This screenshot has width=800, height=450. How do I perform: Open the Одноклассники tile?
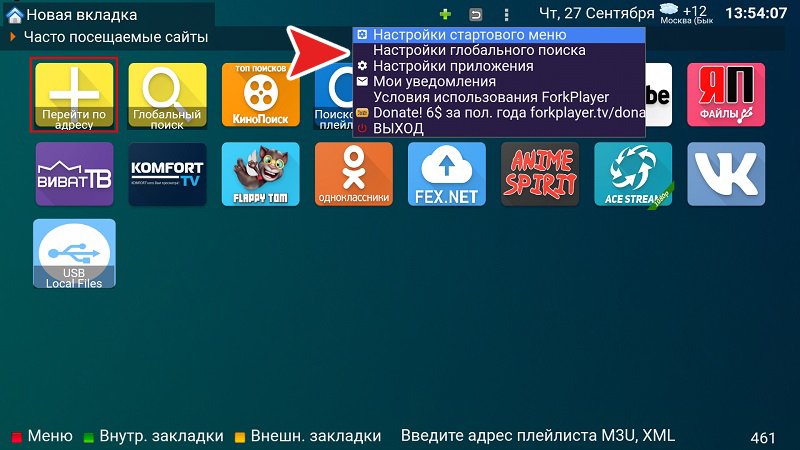[x=354, y=174]
